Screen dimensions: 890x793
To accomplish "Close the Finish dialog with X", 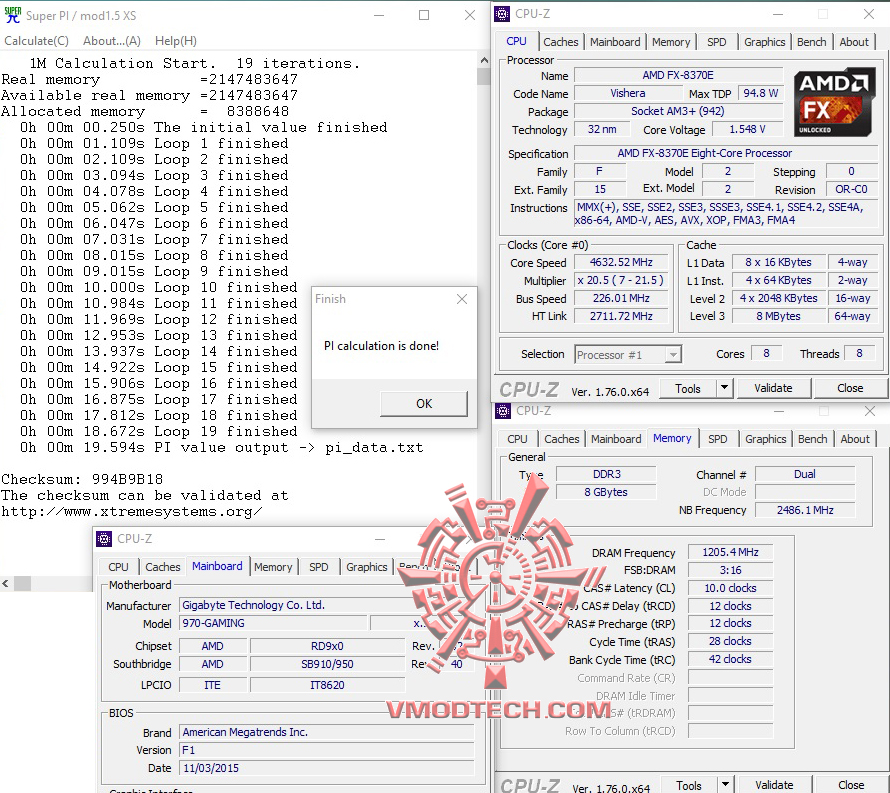I will [x=462, y=299].
